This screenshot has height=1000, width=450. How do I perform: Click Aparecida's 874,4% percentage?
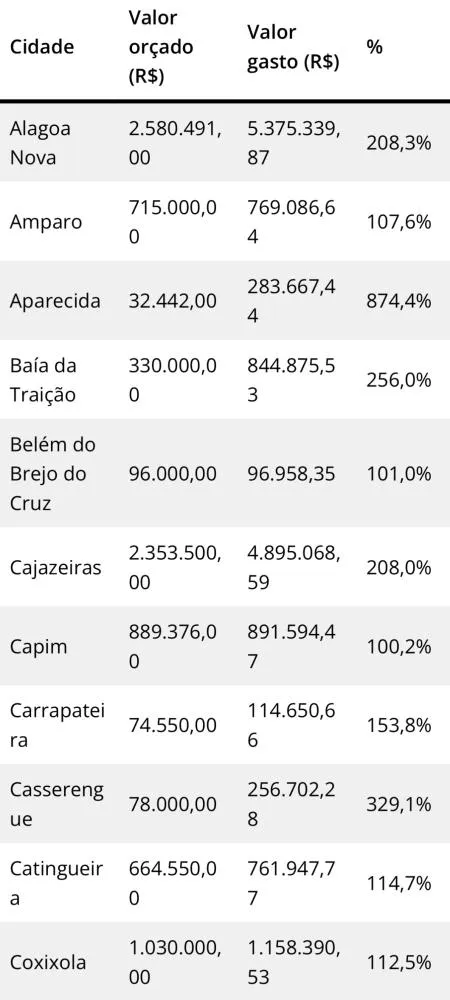pos(399,300)
